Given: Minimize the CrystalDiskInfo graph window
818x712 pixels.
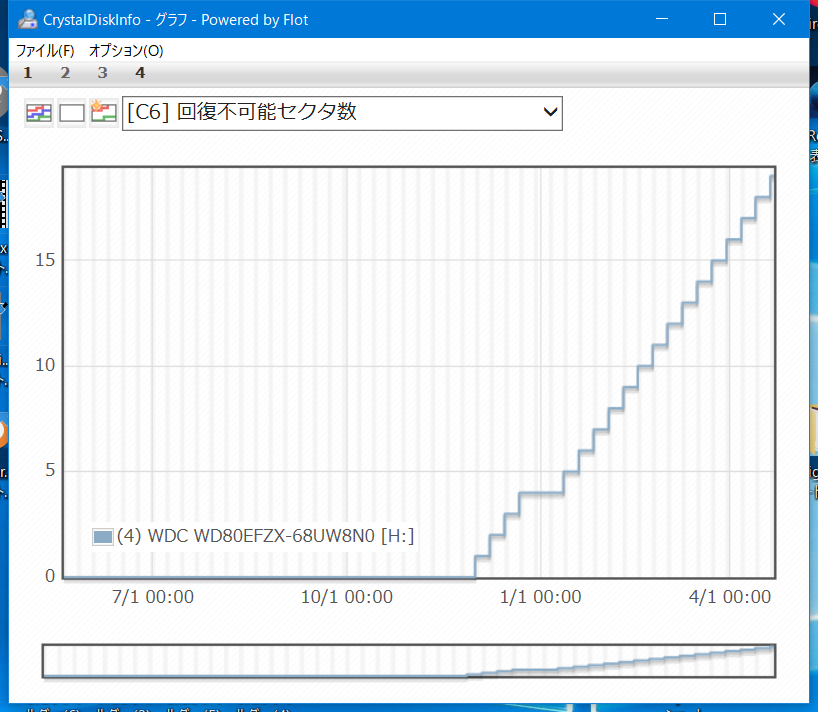Looking at the screenshot, I should coord(661,19).
